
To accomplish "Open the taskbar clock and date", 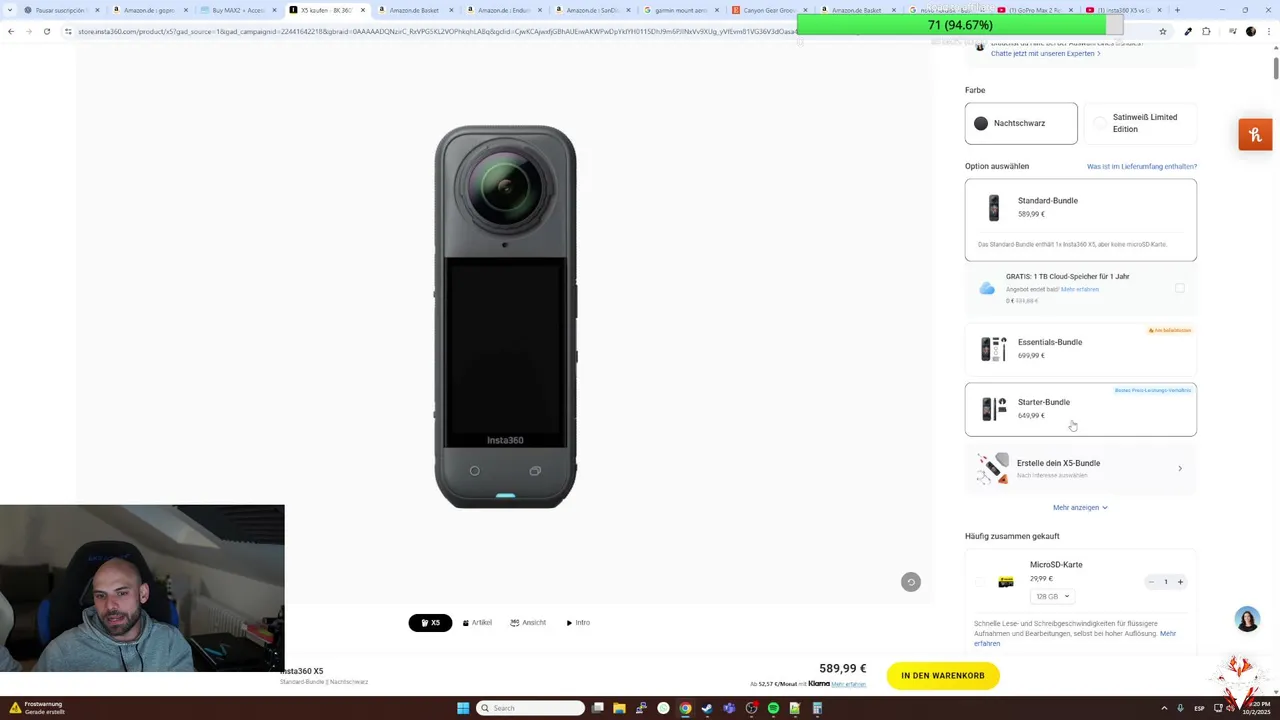I will pos(1255,708).
